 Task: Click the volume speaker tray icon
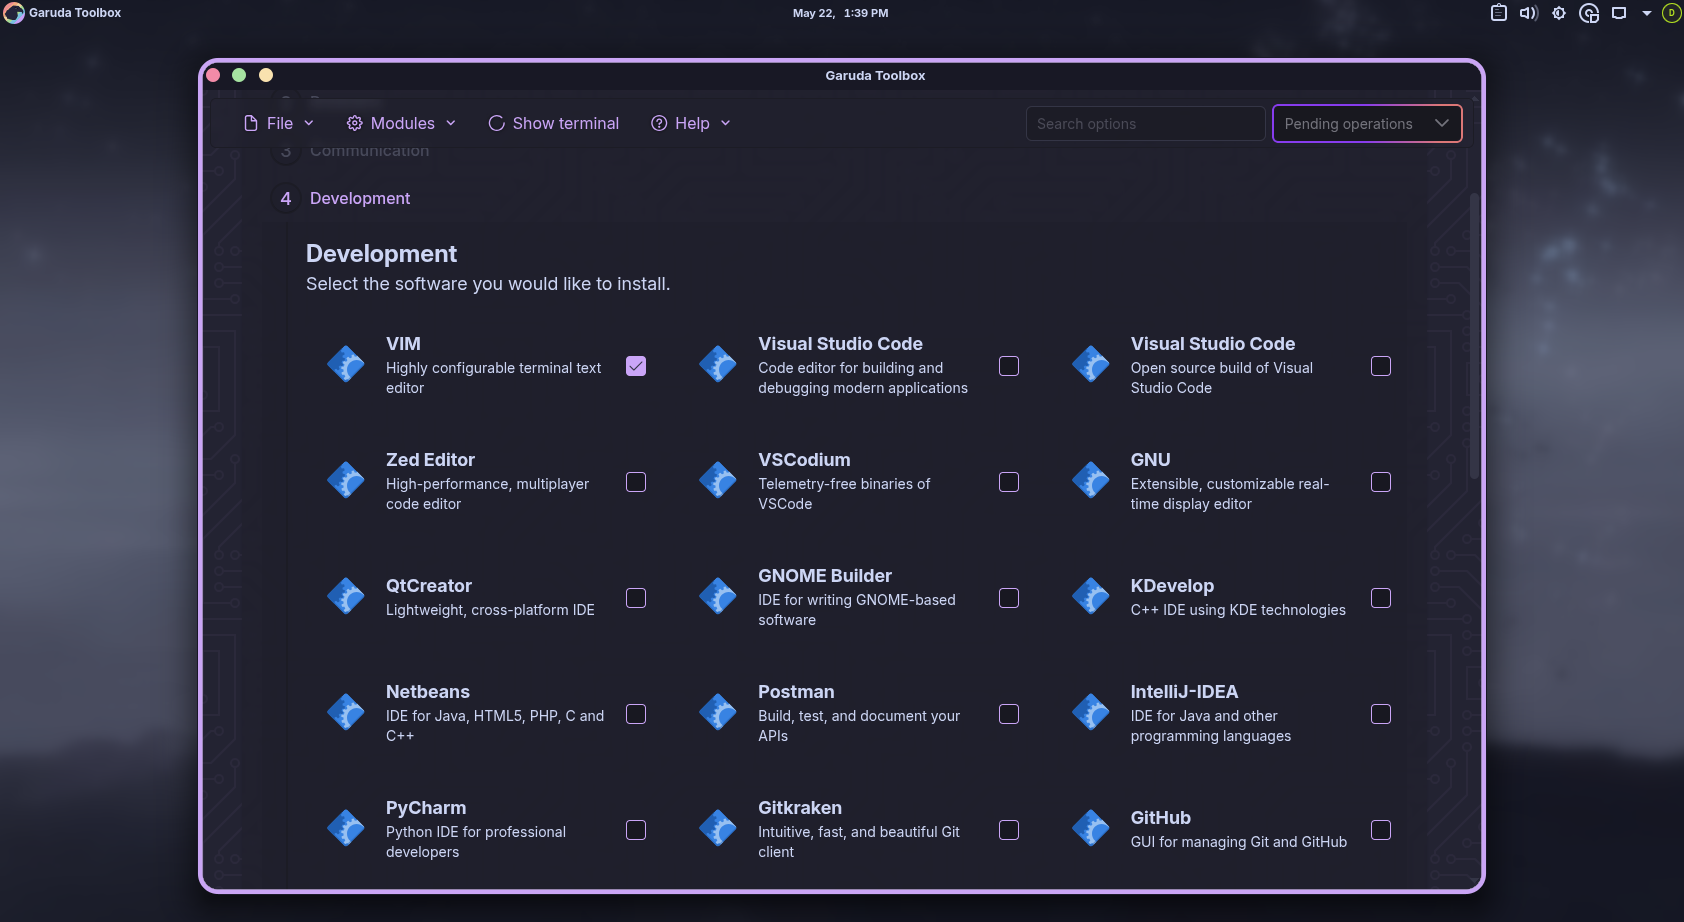pos(1528,13)
